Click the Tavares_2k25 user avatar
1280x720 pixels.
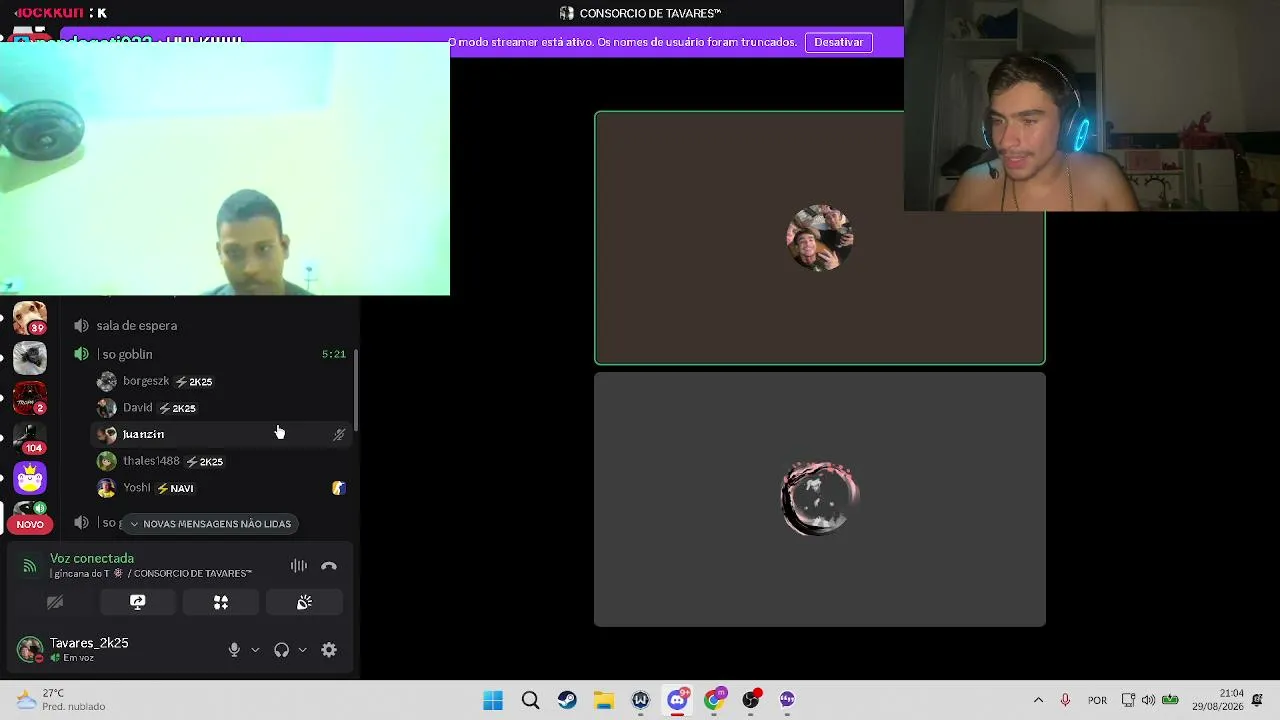[x=30, y=650]
